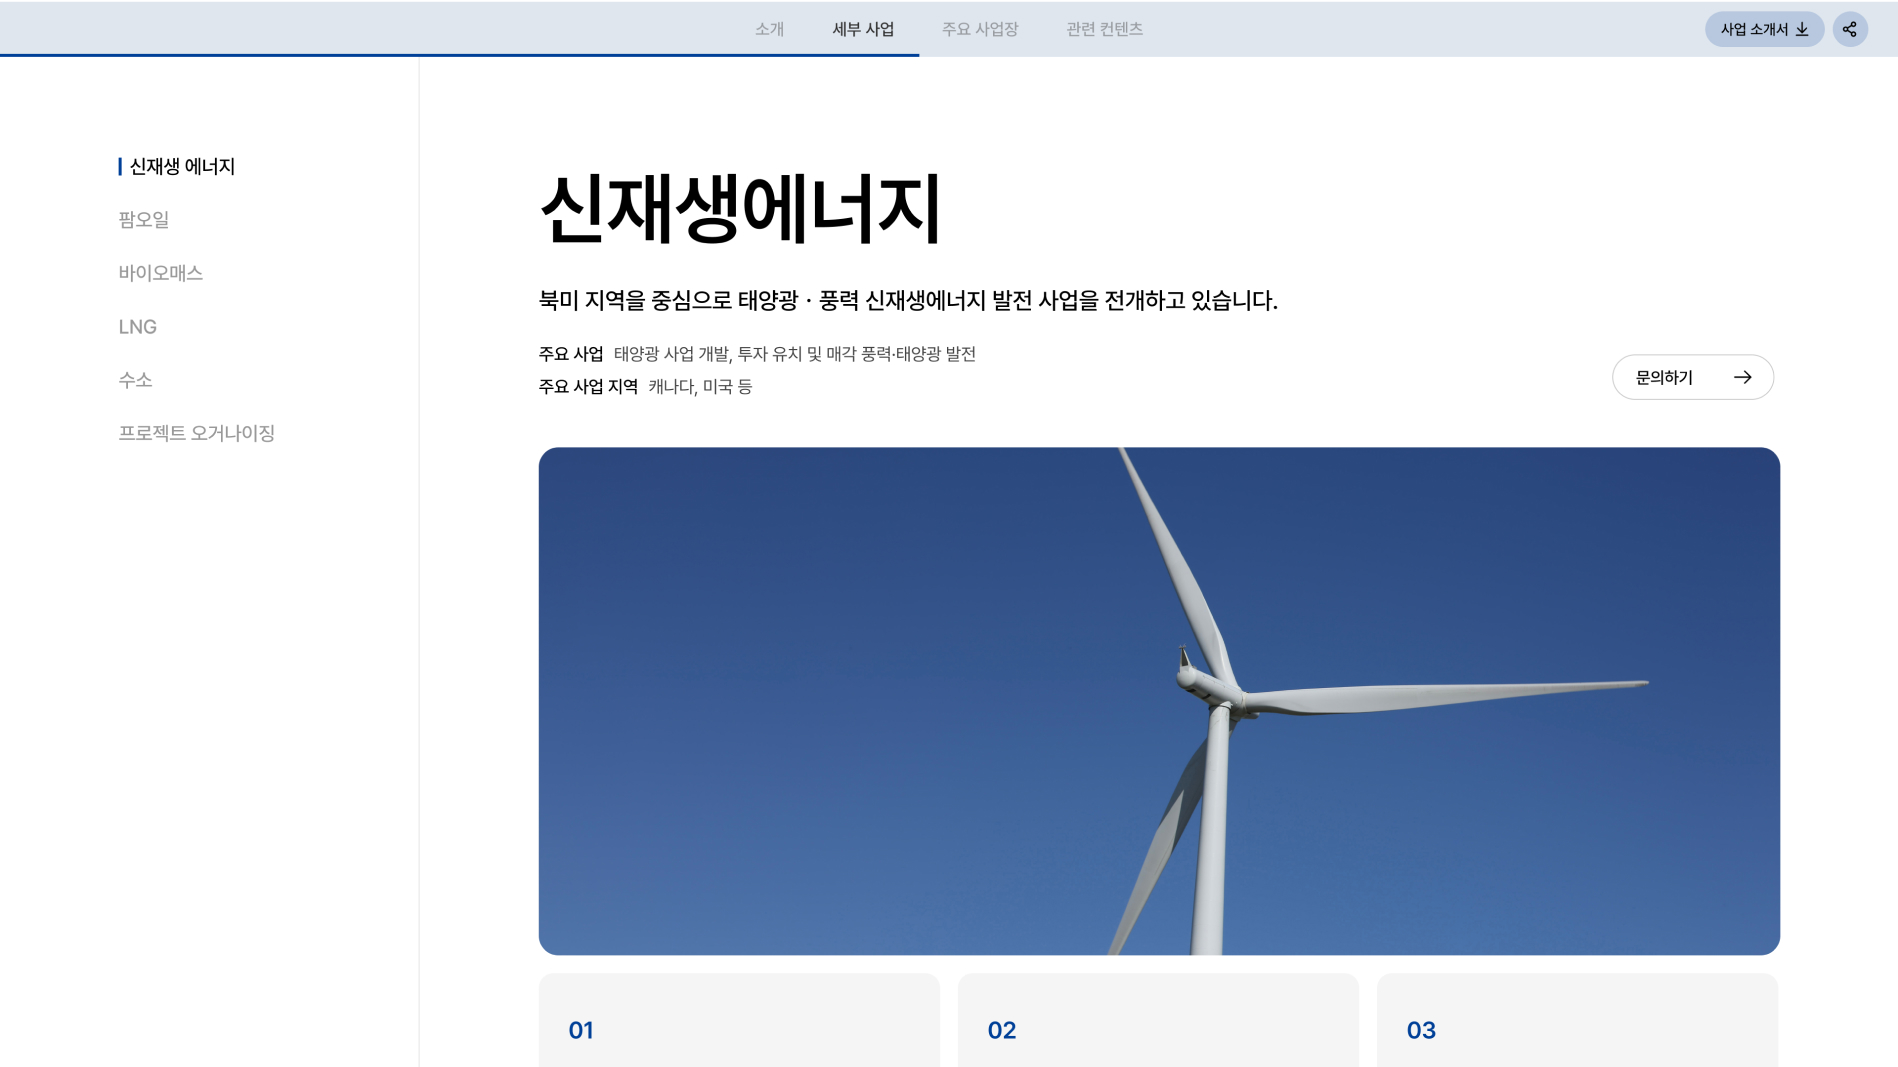Screen dimensions: 1898x1067
Task: Select 신재생 에너지 in sidebar
Action: [x=181, y=166]
